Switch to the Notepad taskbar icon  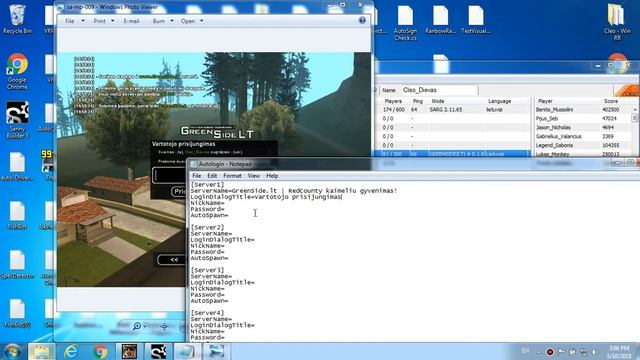(187, 351)
